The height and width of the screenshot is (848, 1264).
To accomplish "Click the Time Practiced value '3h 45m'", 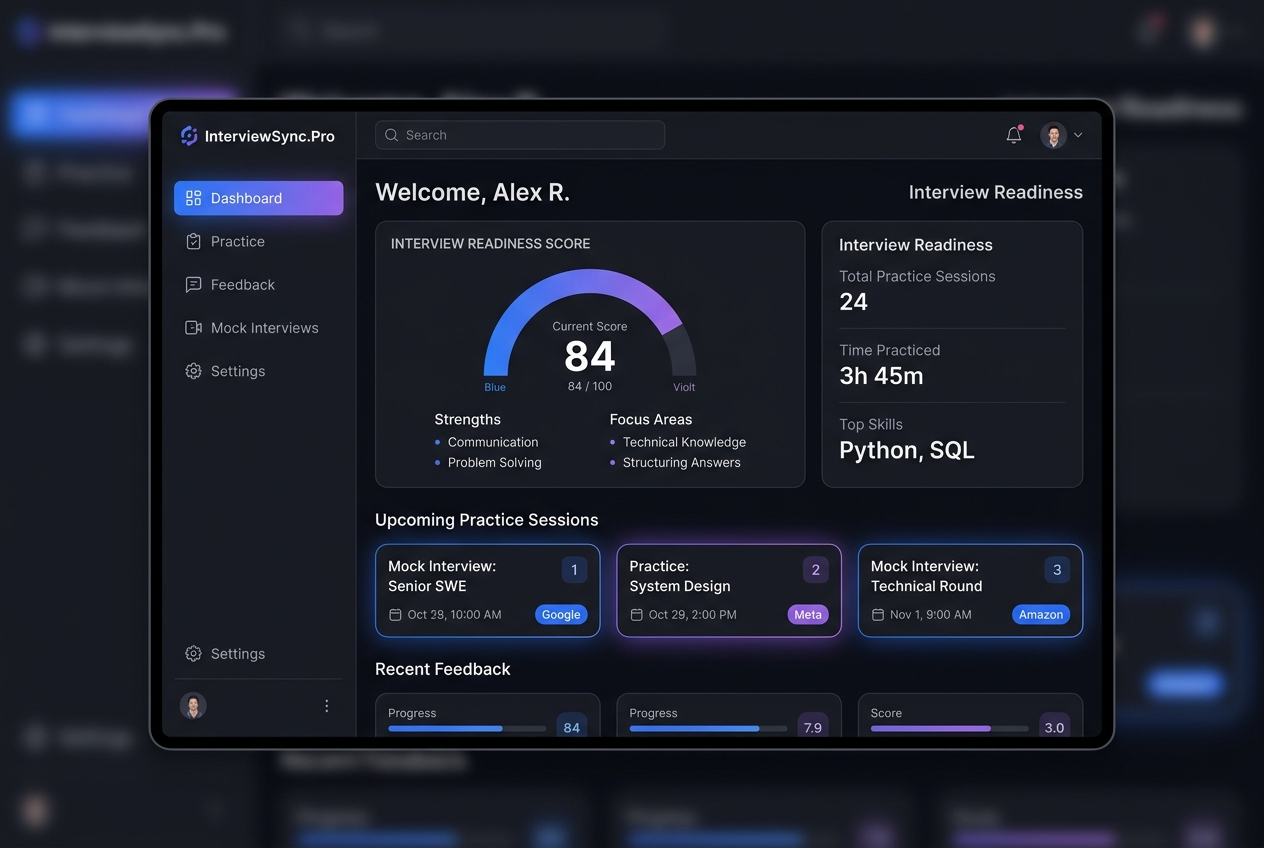I will point(881,376).
